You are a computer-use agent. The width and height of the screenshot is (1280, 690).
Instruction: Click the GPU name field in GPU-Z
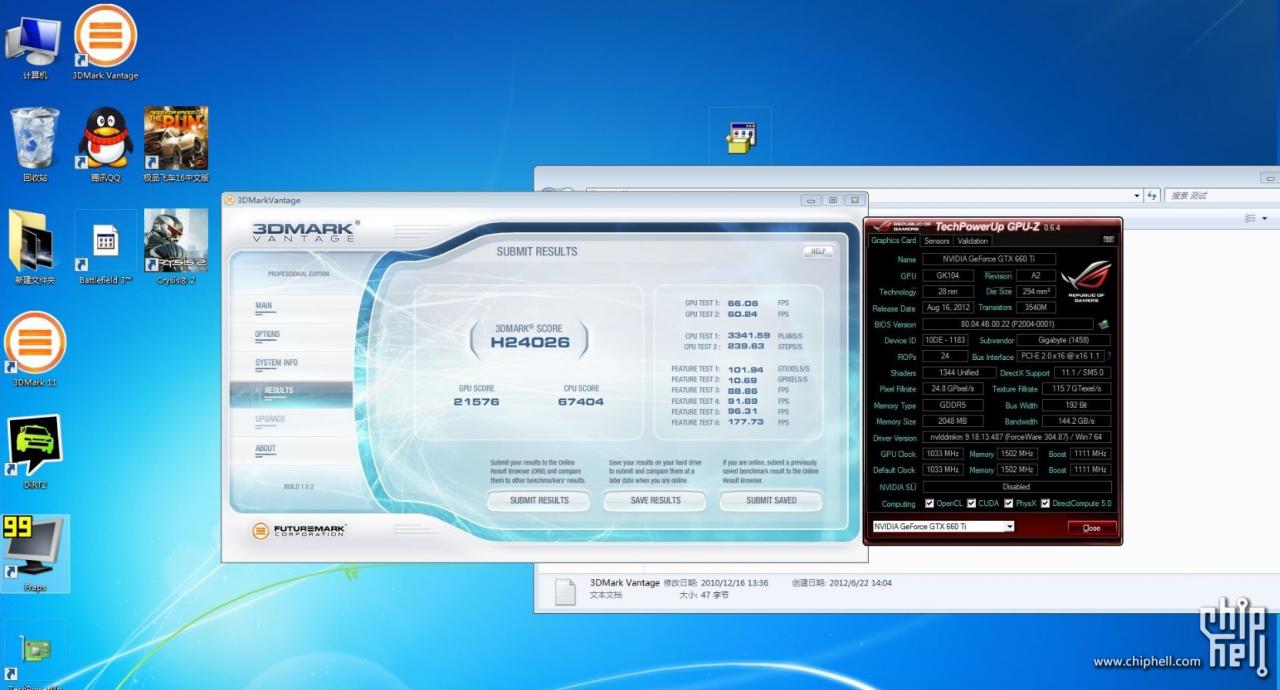(x=988, y=259)
